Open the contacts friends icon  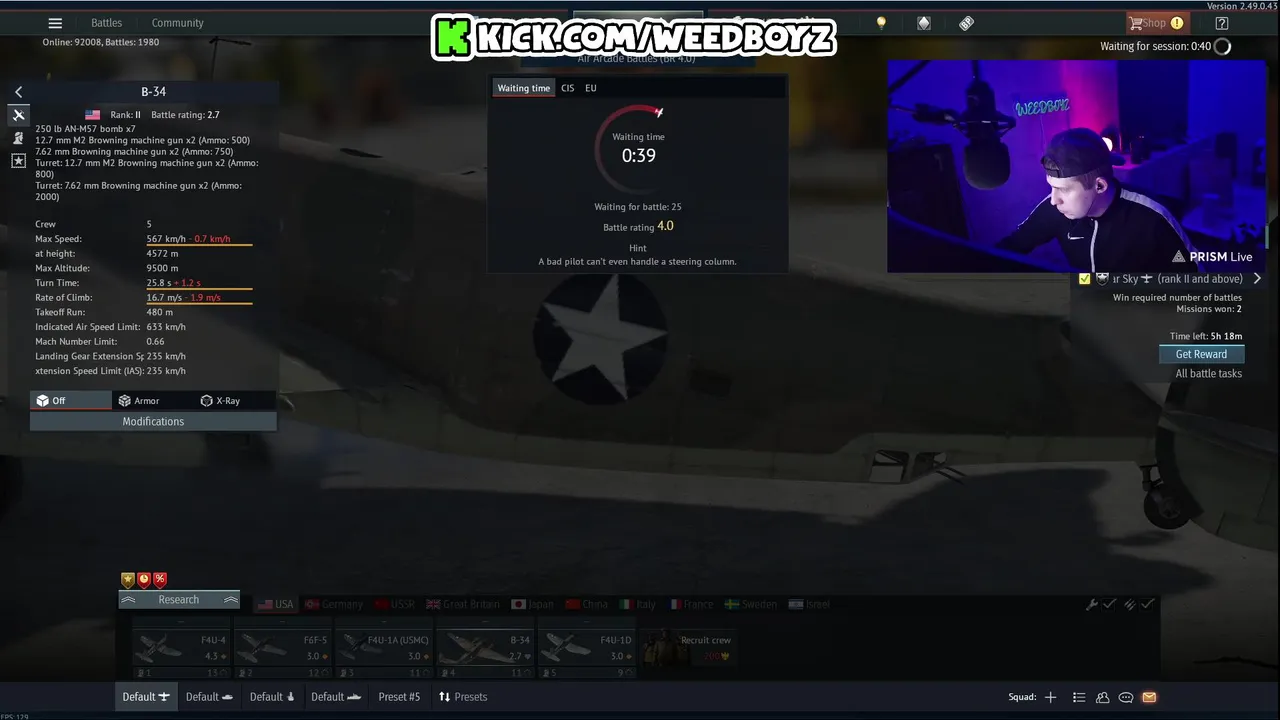point(1102,697)
